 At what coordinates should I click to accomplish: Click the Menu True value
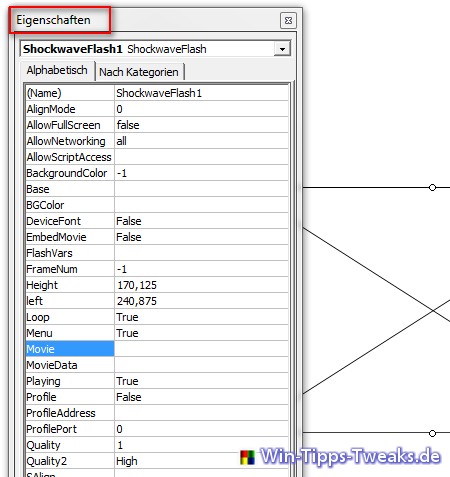tap(201, 333)
